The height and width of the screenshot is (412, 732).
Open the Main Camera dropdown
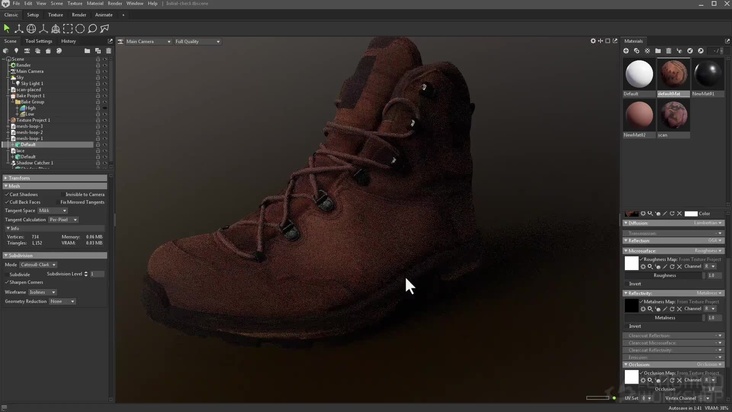click(x=145, y=41)
